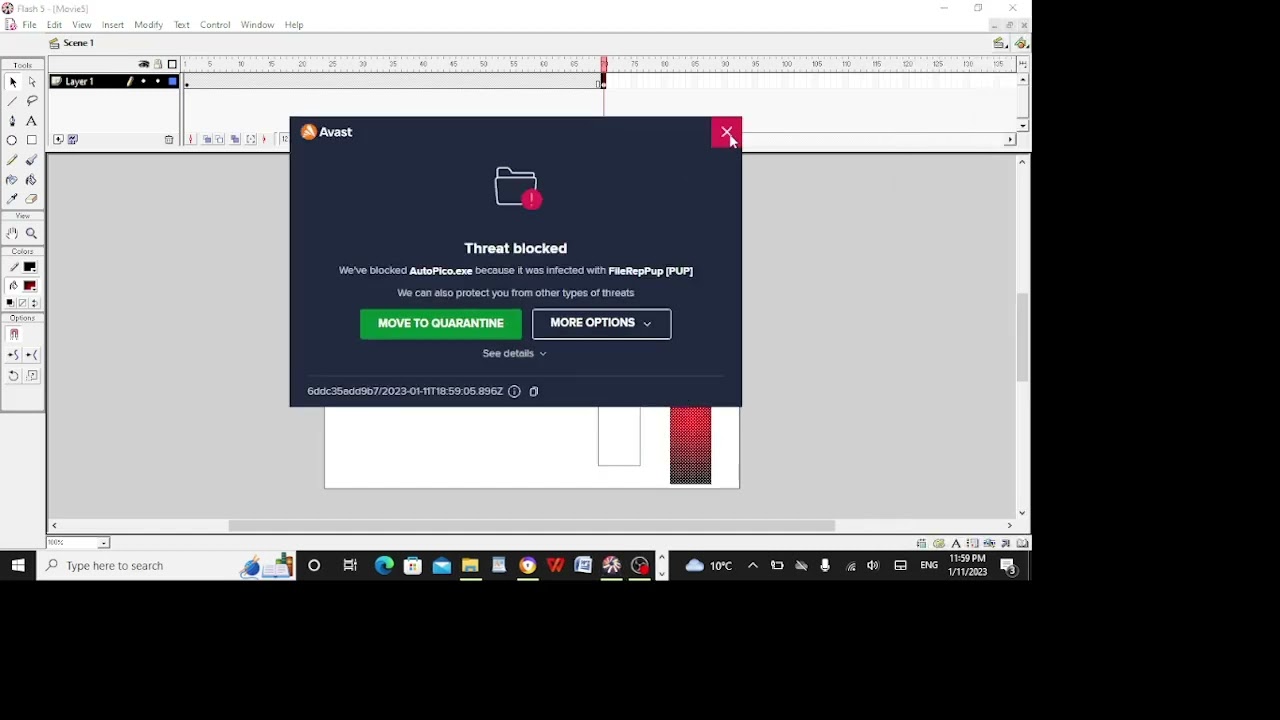Show hidden system tray icons
Image resolution: width=1280 pixels, height=720 pixels.
point(753,566)
